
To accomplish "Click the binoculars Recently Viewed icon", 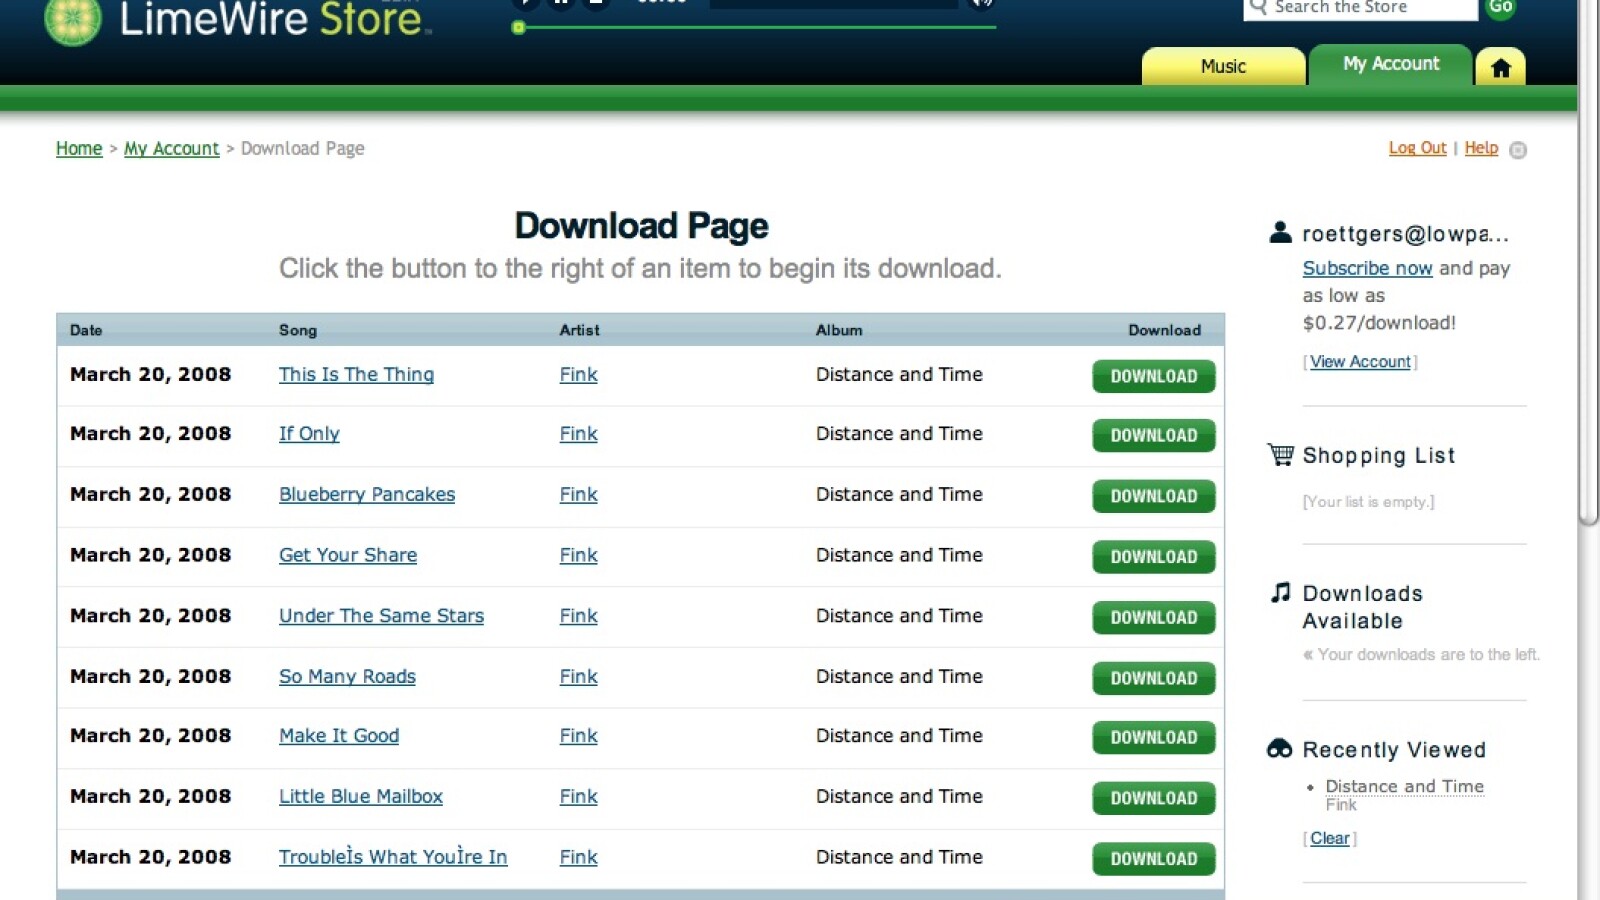I will pos(1280,749).
